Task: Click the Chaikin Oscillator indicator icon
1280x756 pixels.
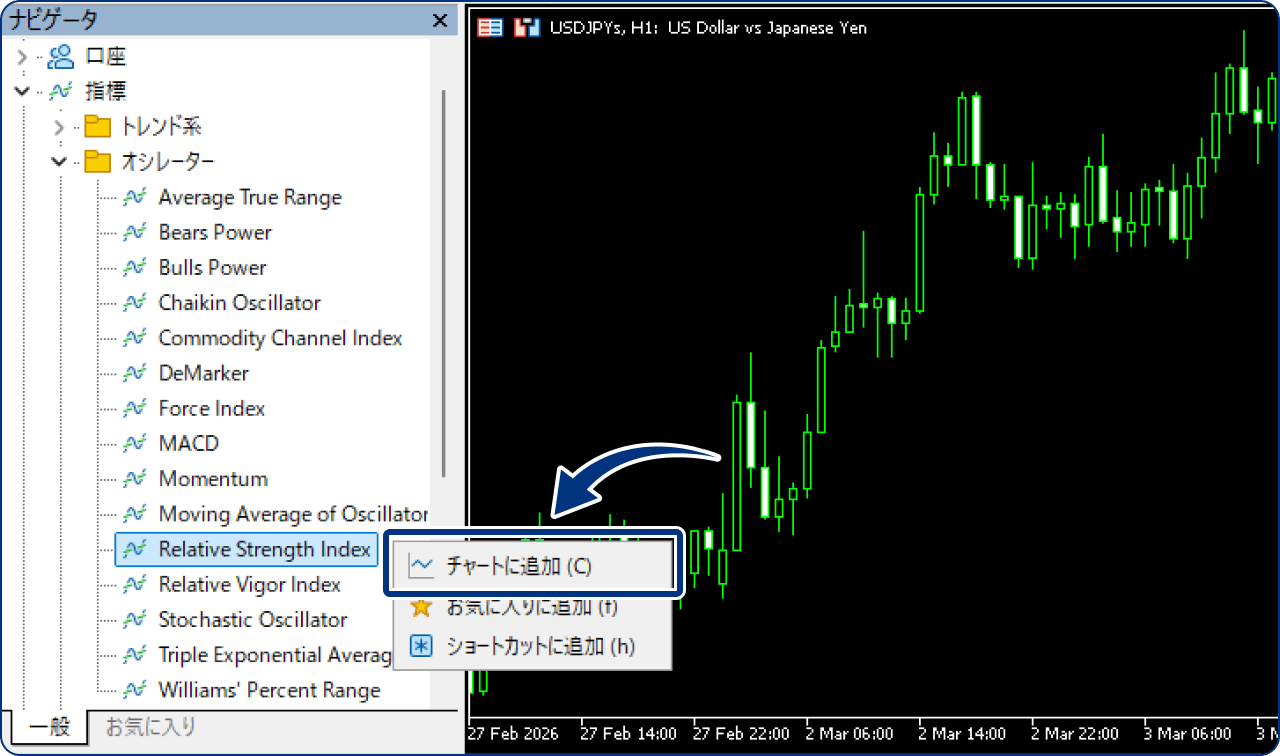Action: point(135,302)
